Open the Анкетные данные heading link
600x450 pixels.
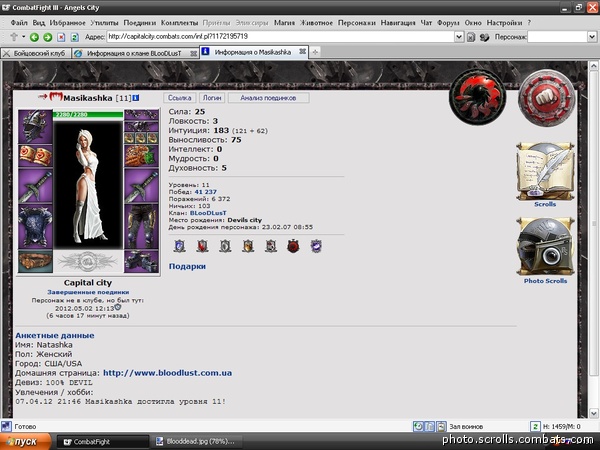tap(55, 336)
